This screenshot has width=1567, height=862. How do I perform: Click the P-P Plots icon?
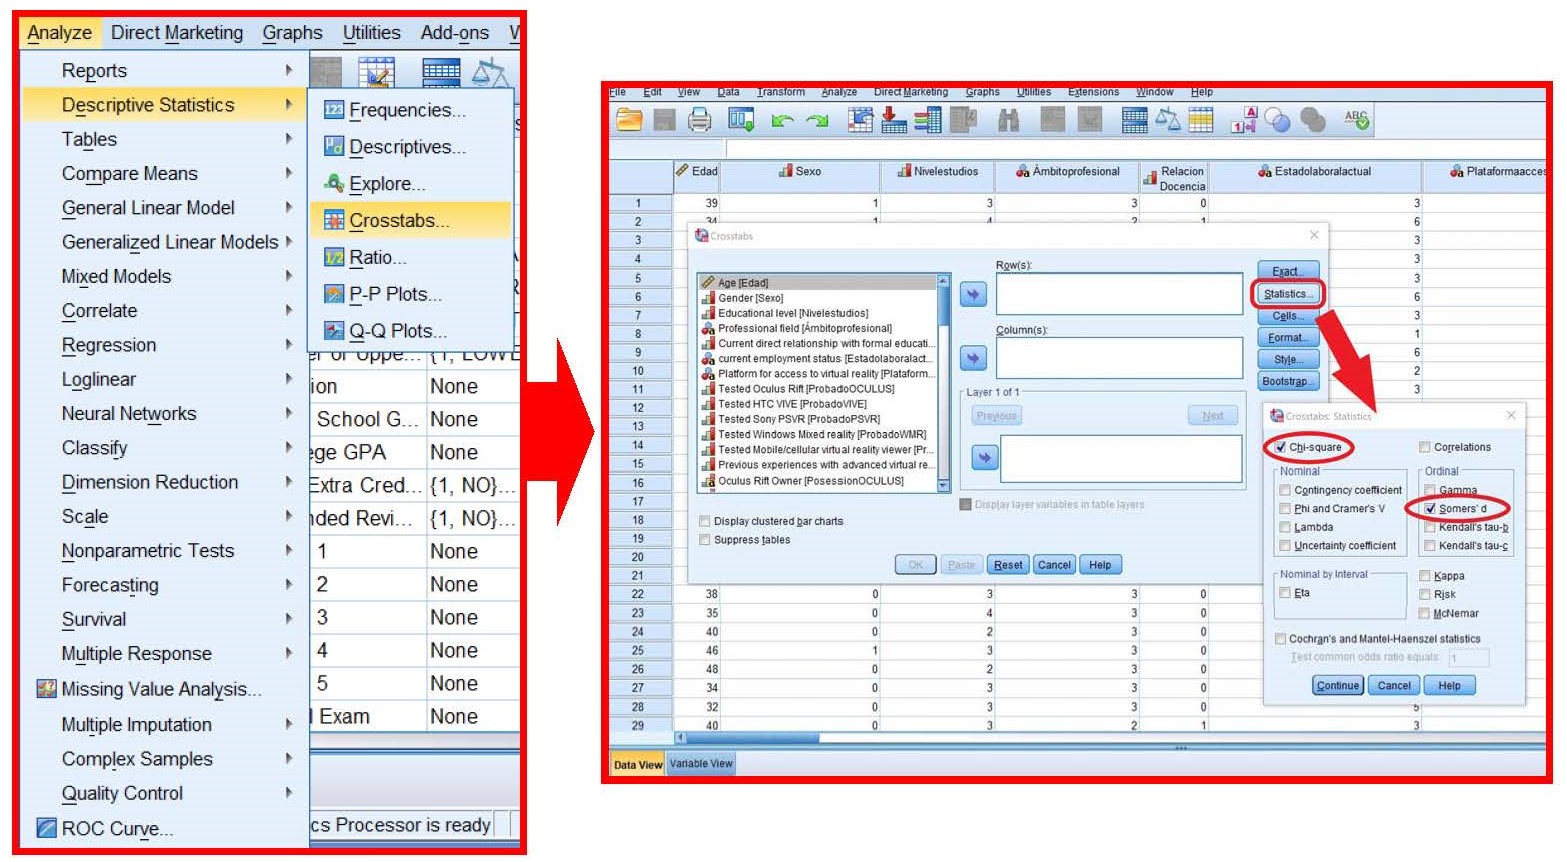(334, 294)
